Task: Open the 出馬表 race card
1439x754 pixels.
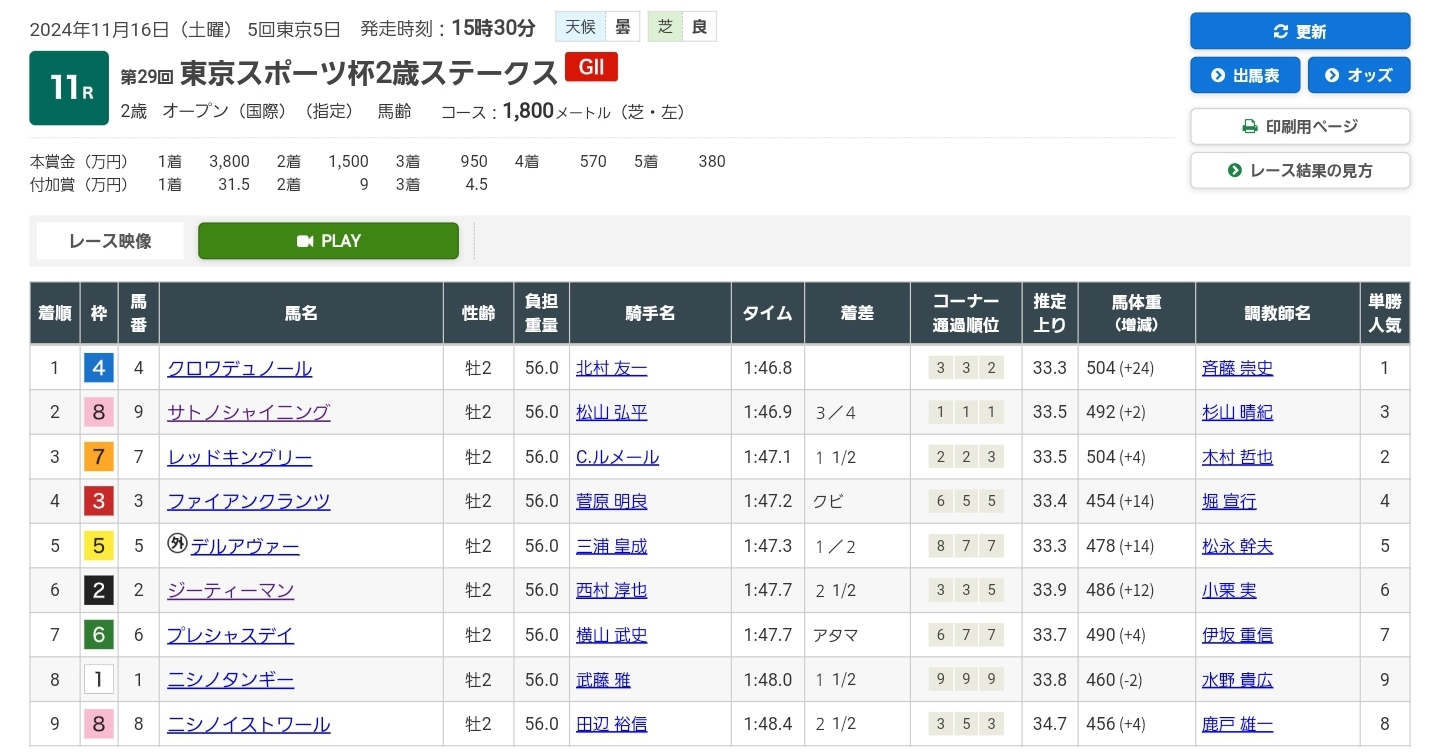Action: (x=1244, y=75)
